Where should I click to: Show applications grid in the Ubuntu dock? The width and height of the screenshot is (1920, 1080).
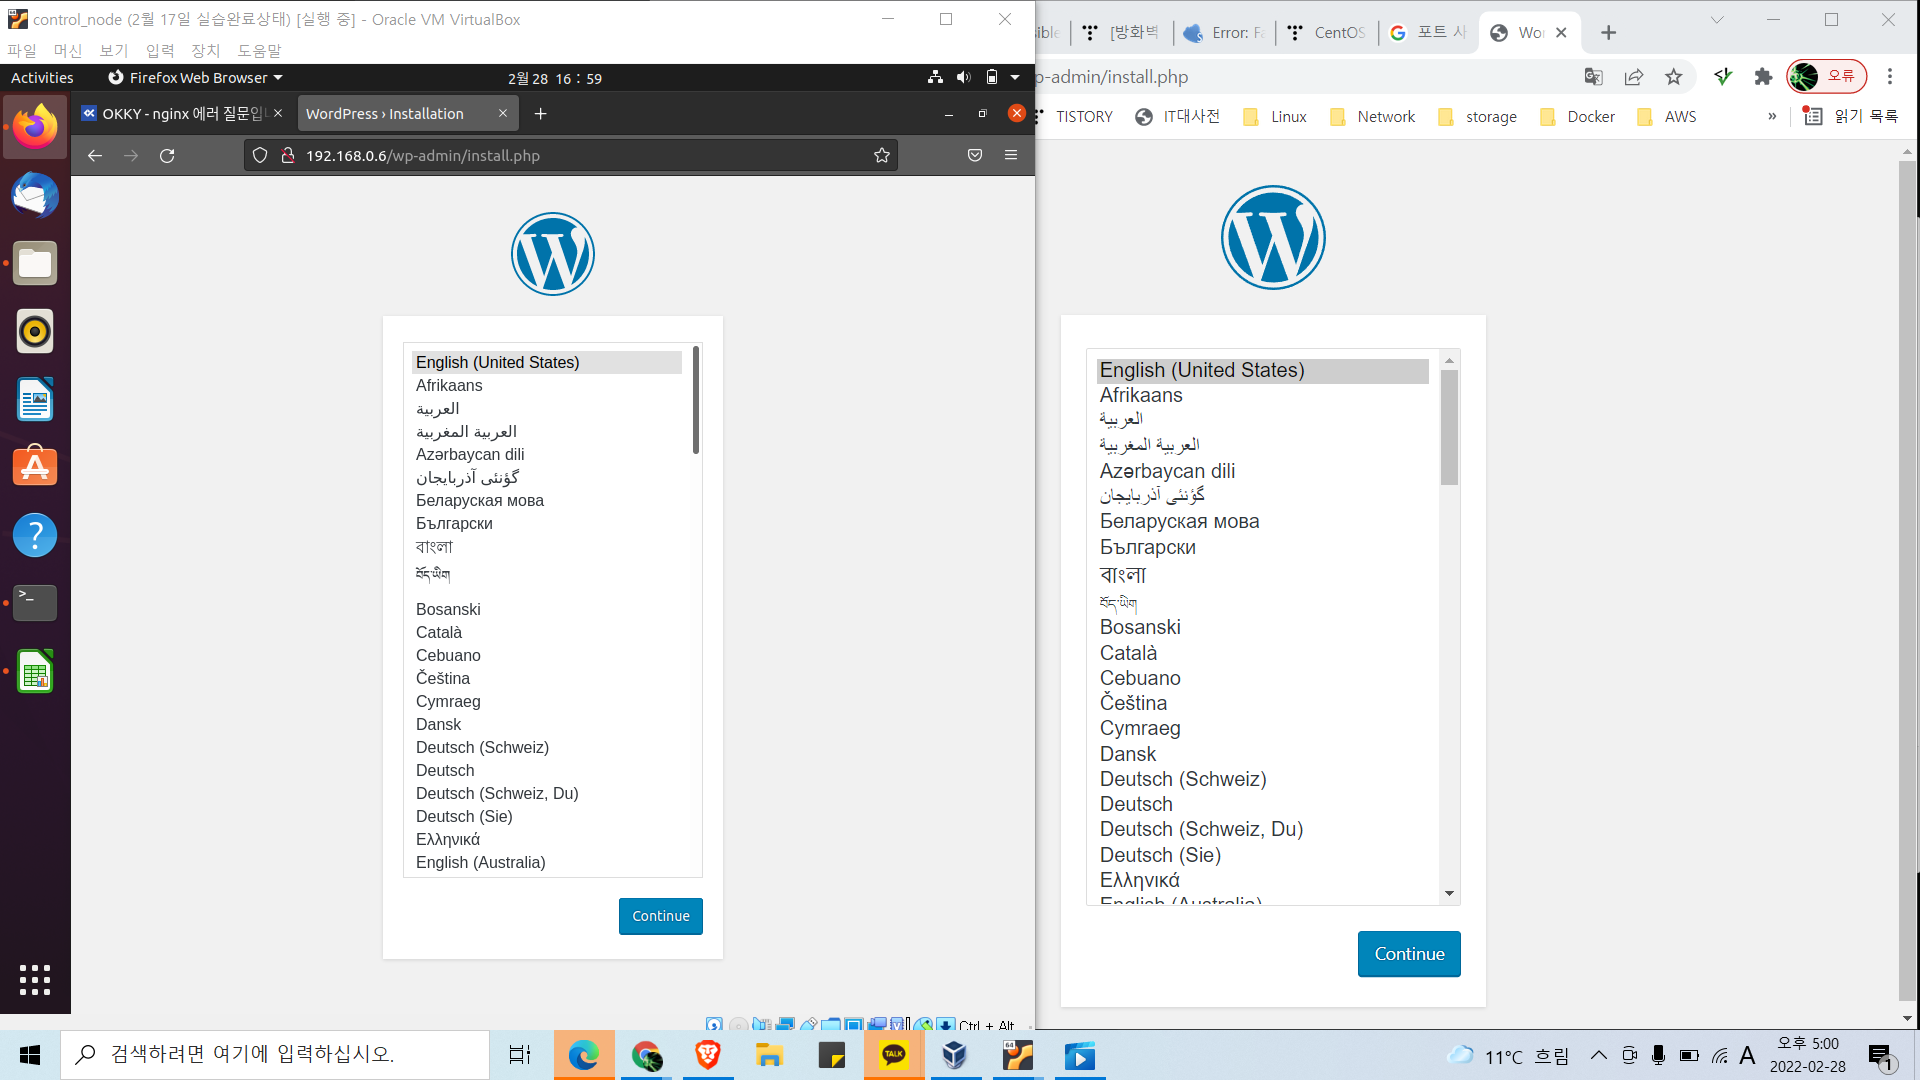pos(35,980)
